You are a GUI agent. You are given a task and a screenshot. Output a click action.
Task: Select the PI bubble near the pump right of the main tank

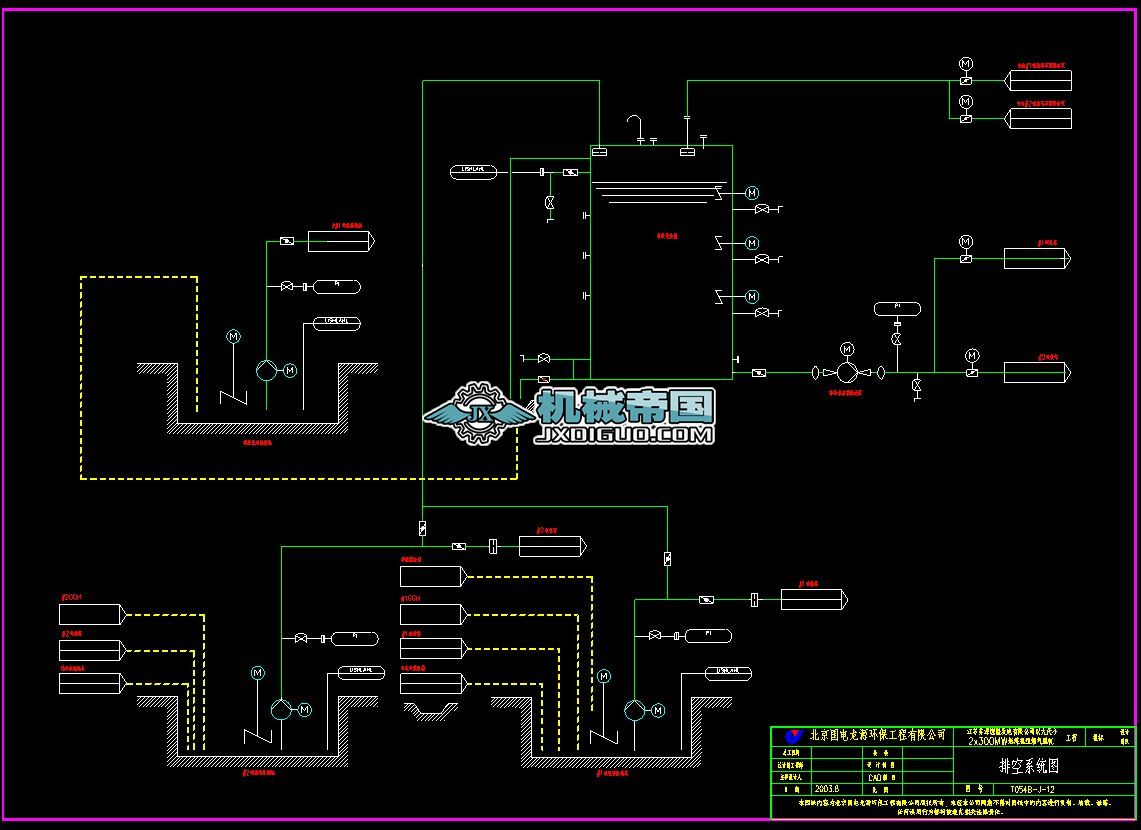[x=897, y=308]
